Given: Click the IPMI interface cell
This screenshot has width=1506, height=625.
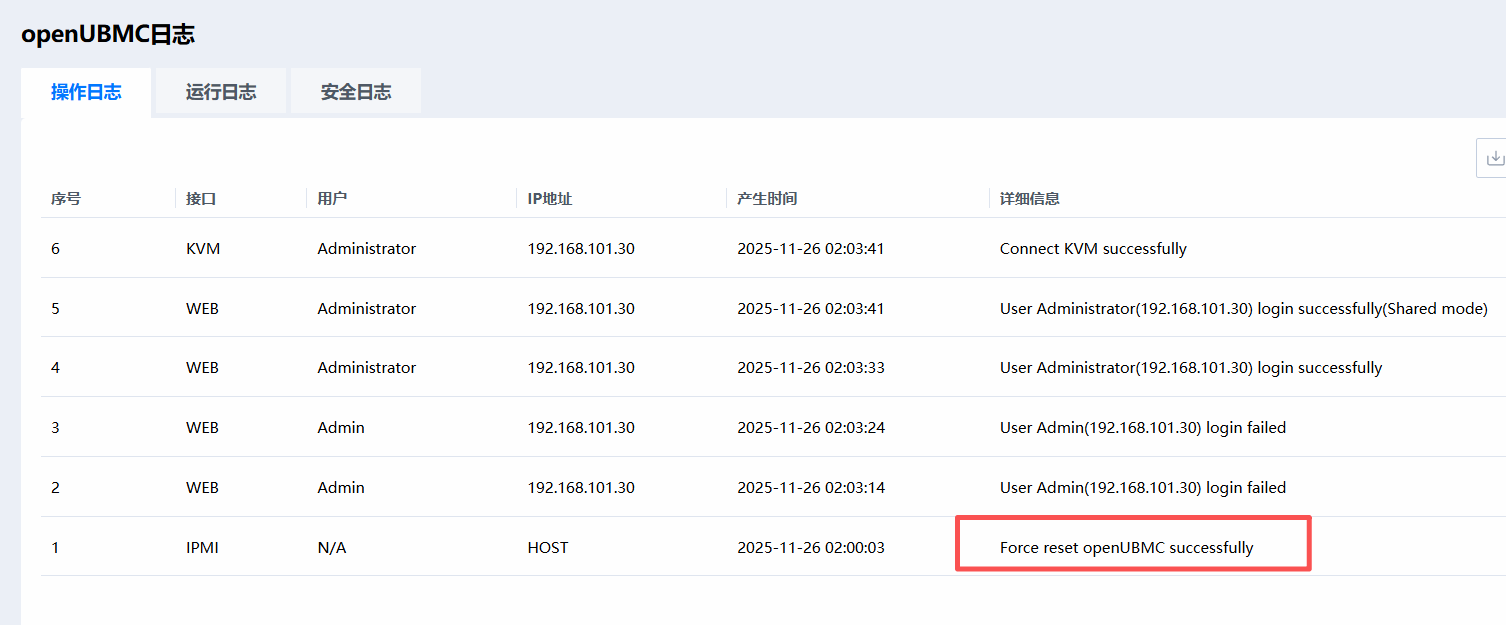Looking at the screenshot, I should point(202,548).
